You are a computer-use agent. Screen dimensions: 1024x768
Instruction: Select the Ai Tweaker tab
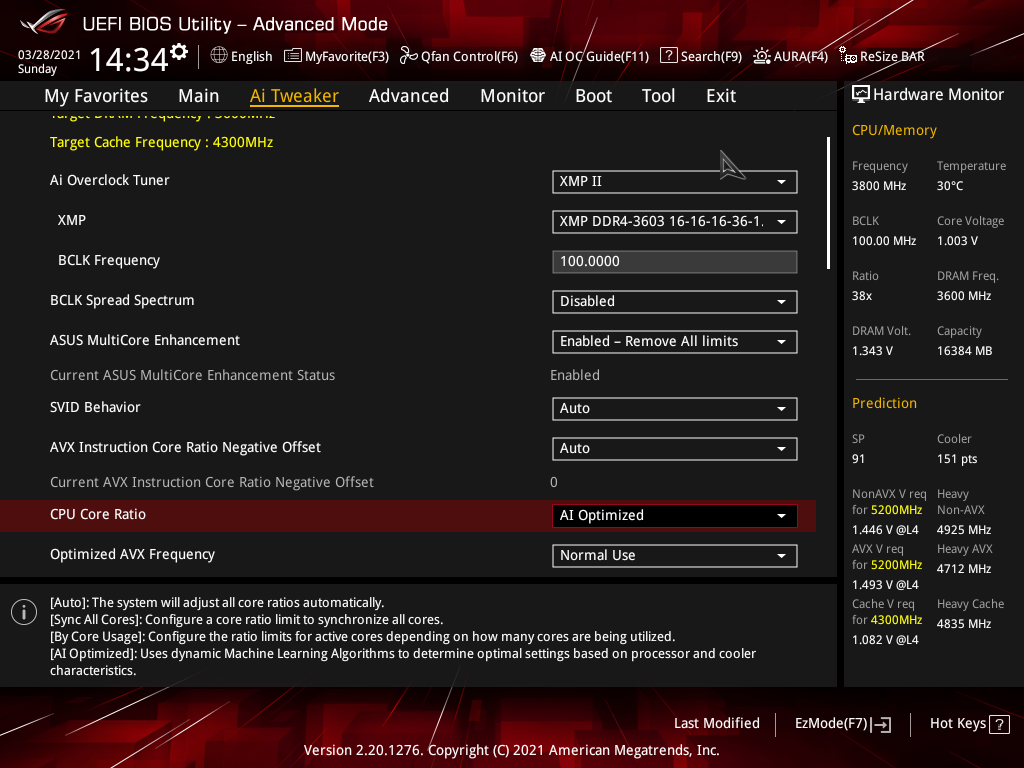294,96
